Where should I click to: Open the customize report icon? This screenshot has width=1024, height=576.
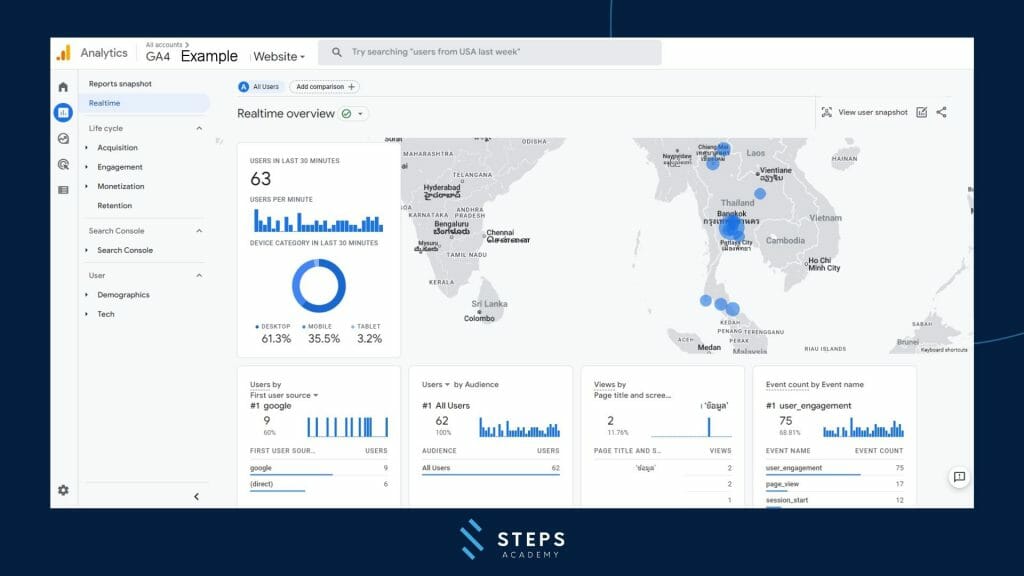click(922, 112)
